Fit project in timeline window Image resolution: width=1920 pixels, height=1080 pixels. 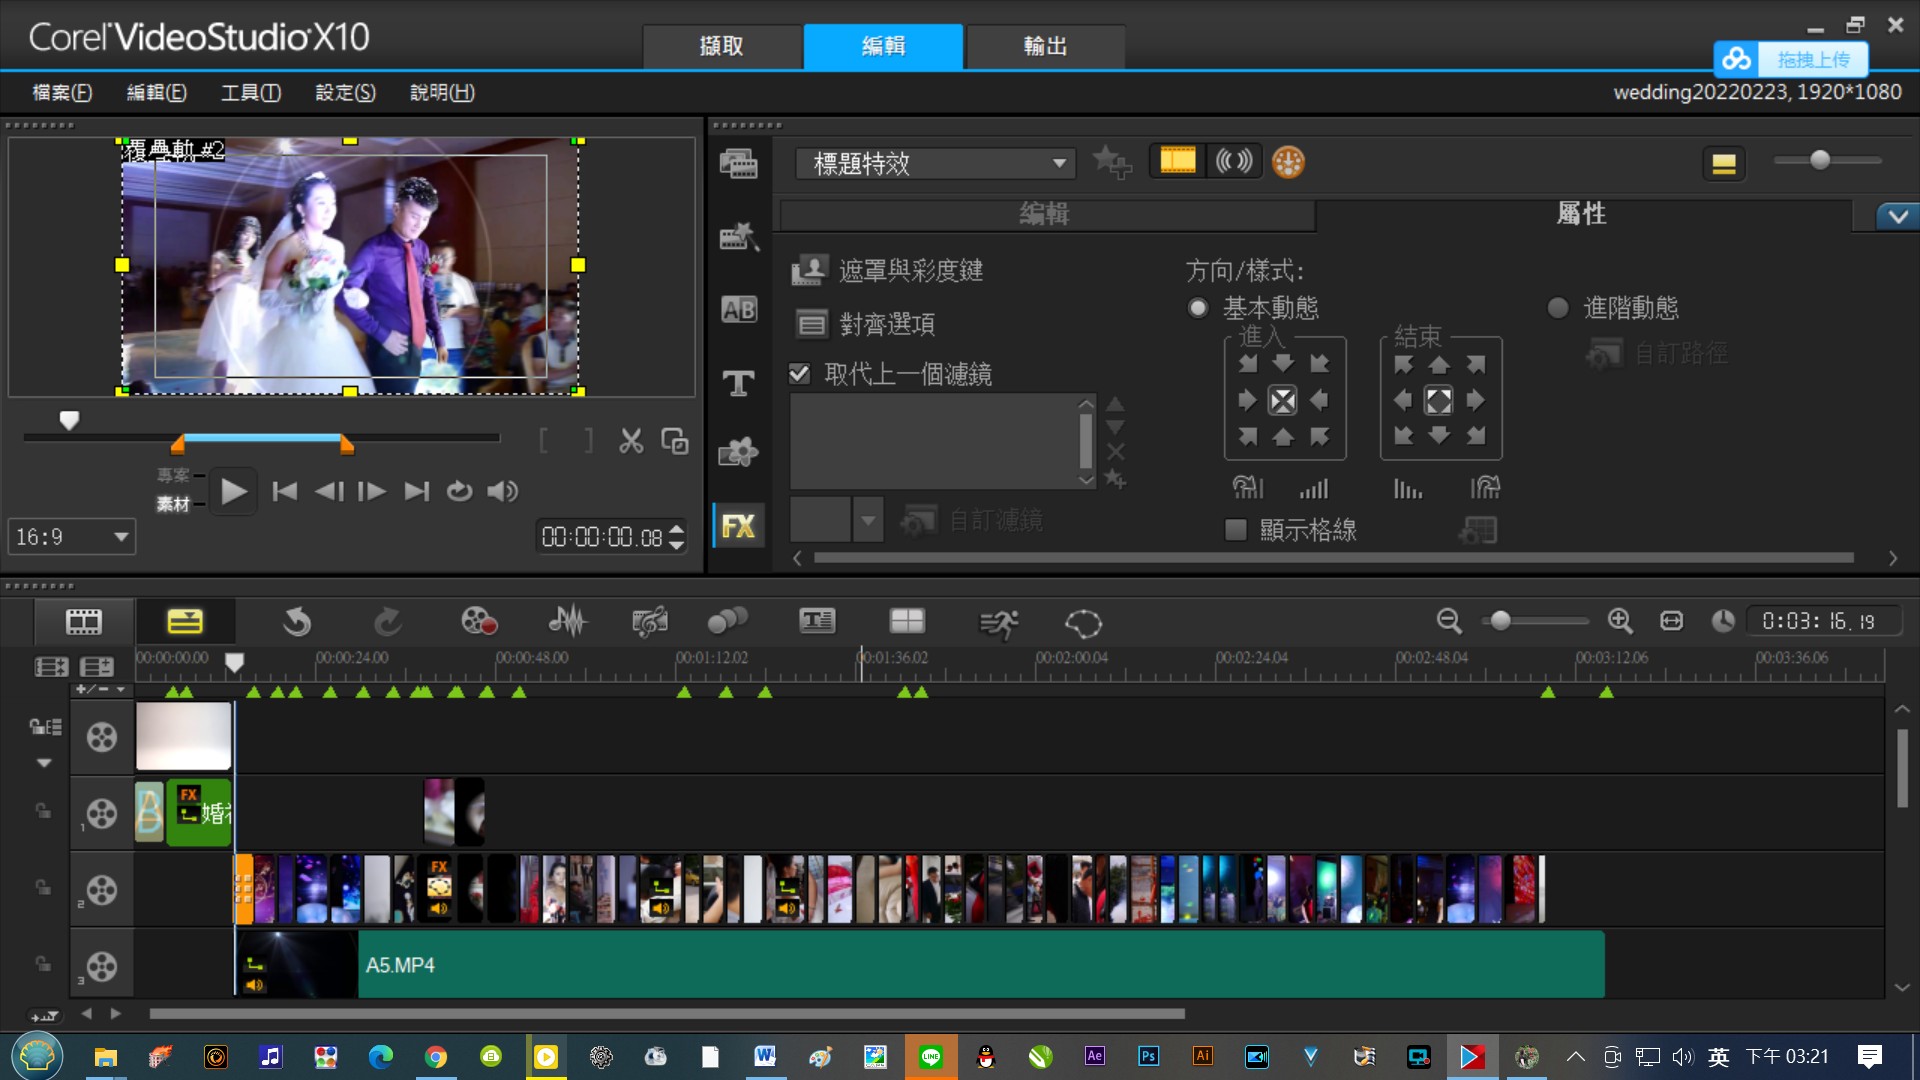[1671, 621]
